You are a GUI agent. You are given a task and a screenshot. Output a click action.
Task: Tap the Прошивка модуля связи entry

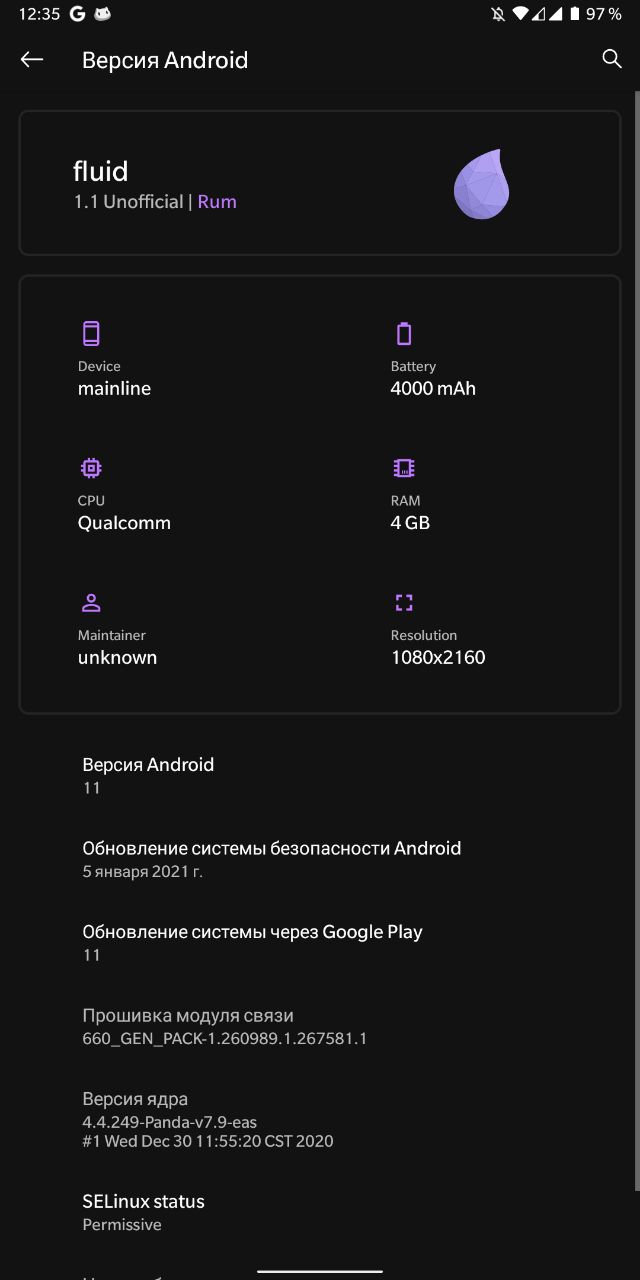(x=320, y=1026)
